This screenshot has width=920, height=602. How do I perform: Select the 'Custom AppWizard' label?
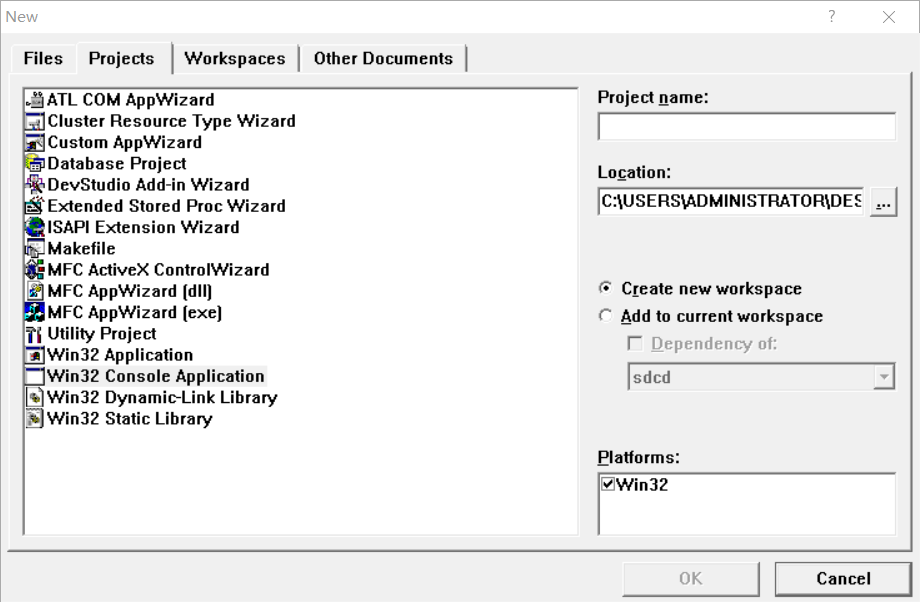[124, 142]
